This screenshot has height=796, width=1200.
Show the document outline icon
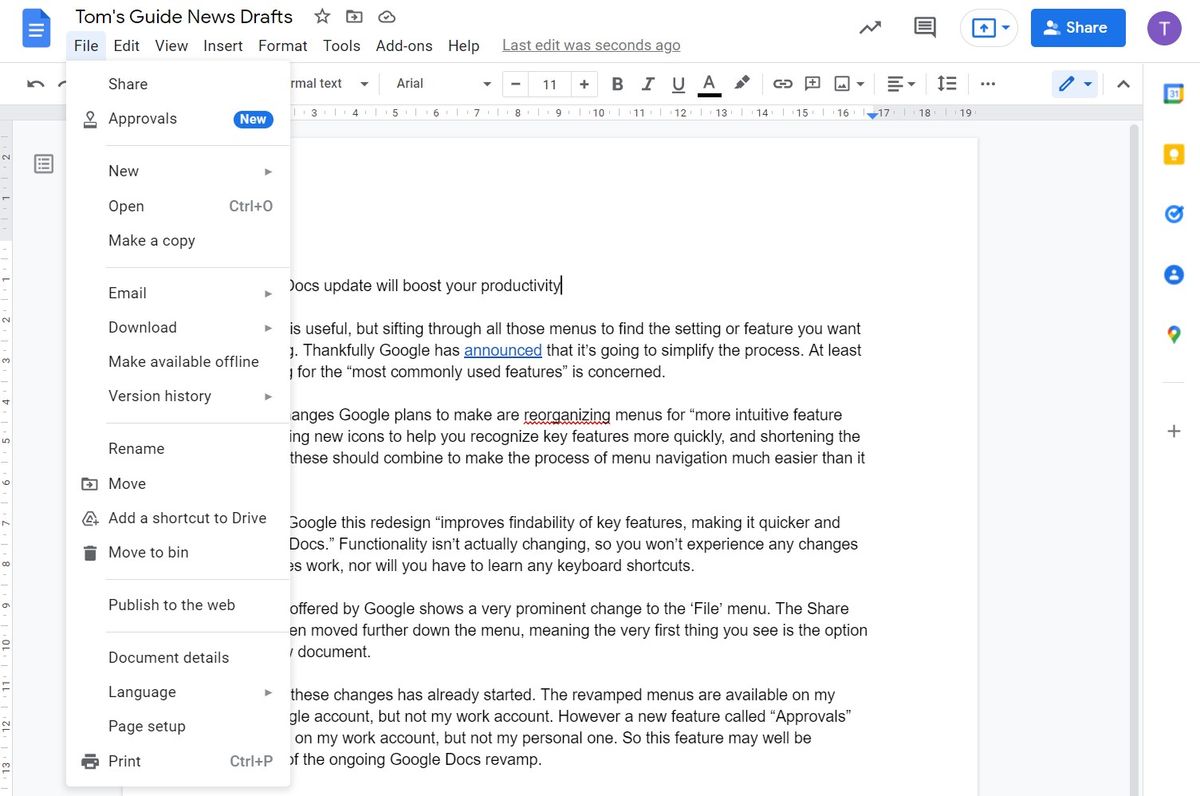[43, 162]
